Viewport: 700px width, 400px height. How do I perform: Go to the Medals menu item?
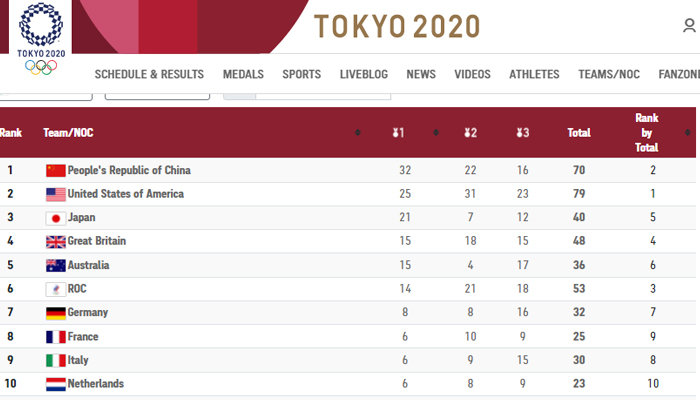[243, 74]
